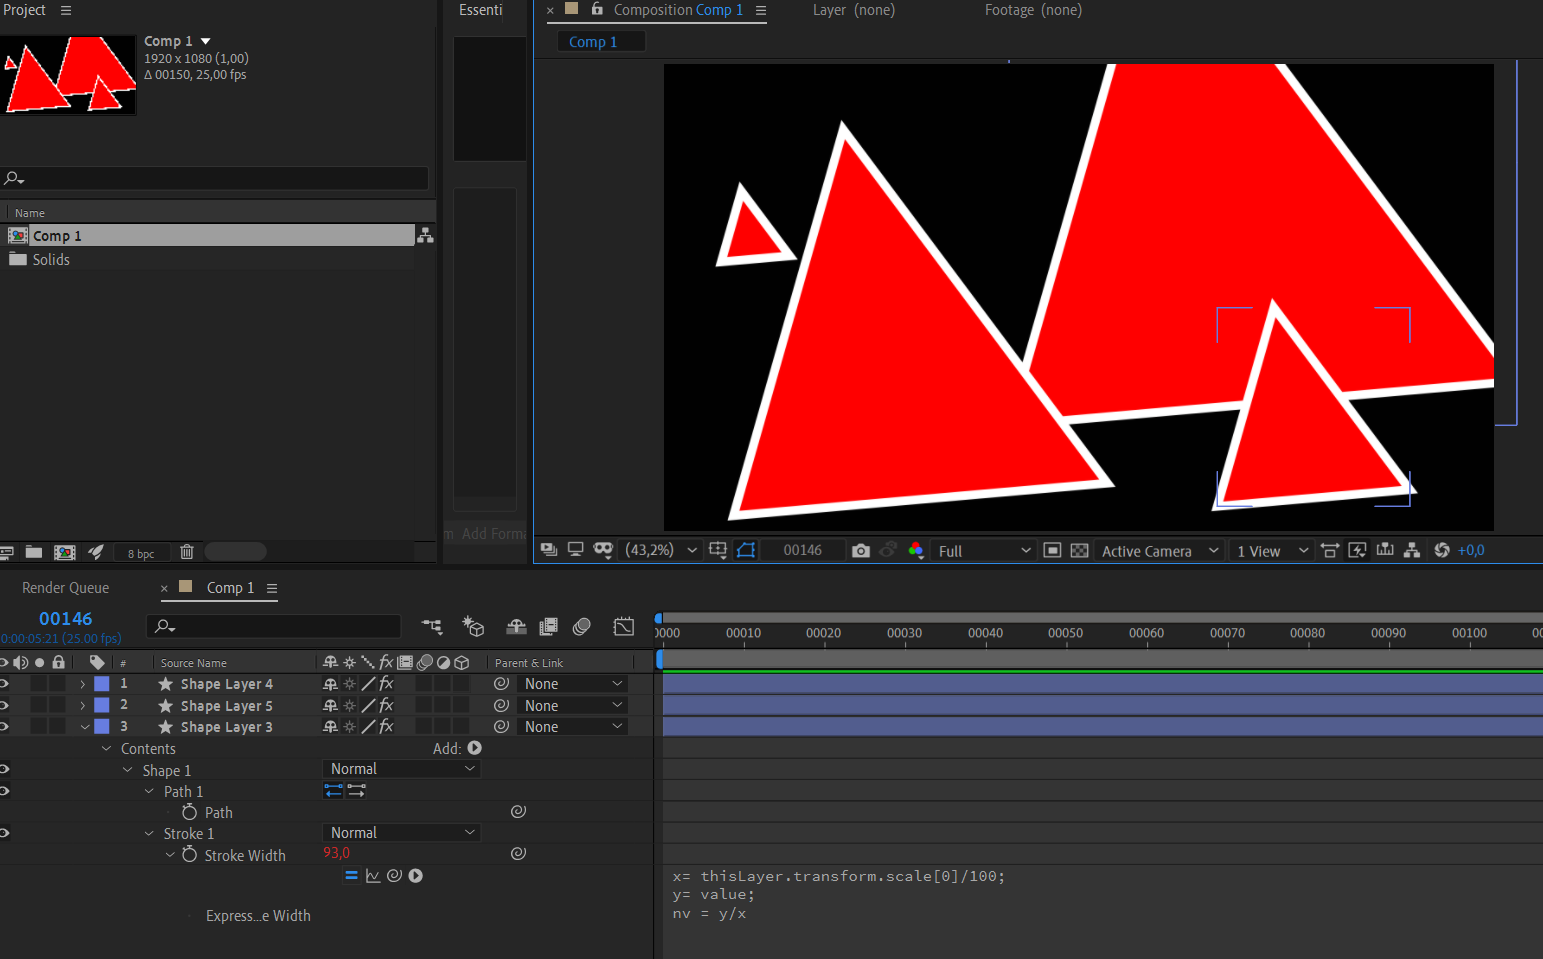Take a snapshot of the composition view
Viewport: 1543px width, 959px height.
click(x=860, y=550)
